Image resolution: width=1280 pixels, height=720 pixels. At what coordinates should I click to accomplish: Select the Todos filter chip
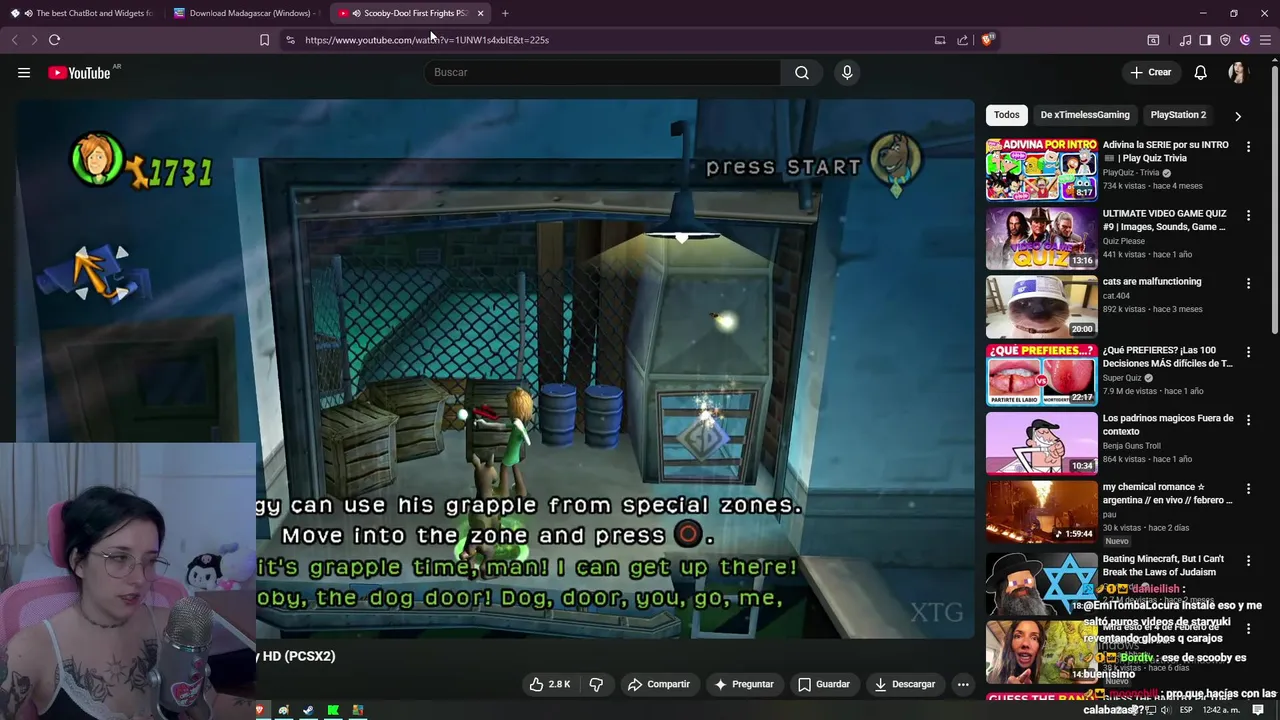pos(1007,115)
